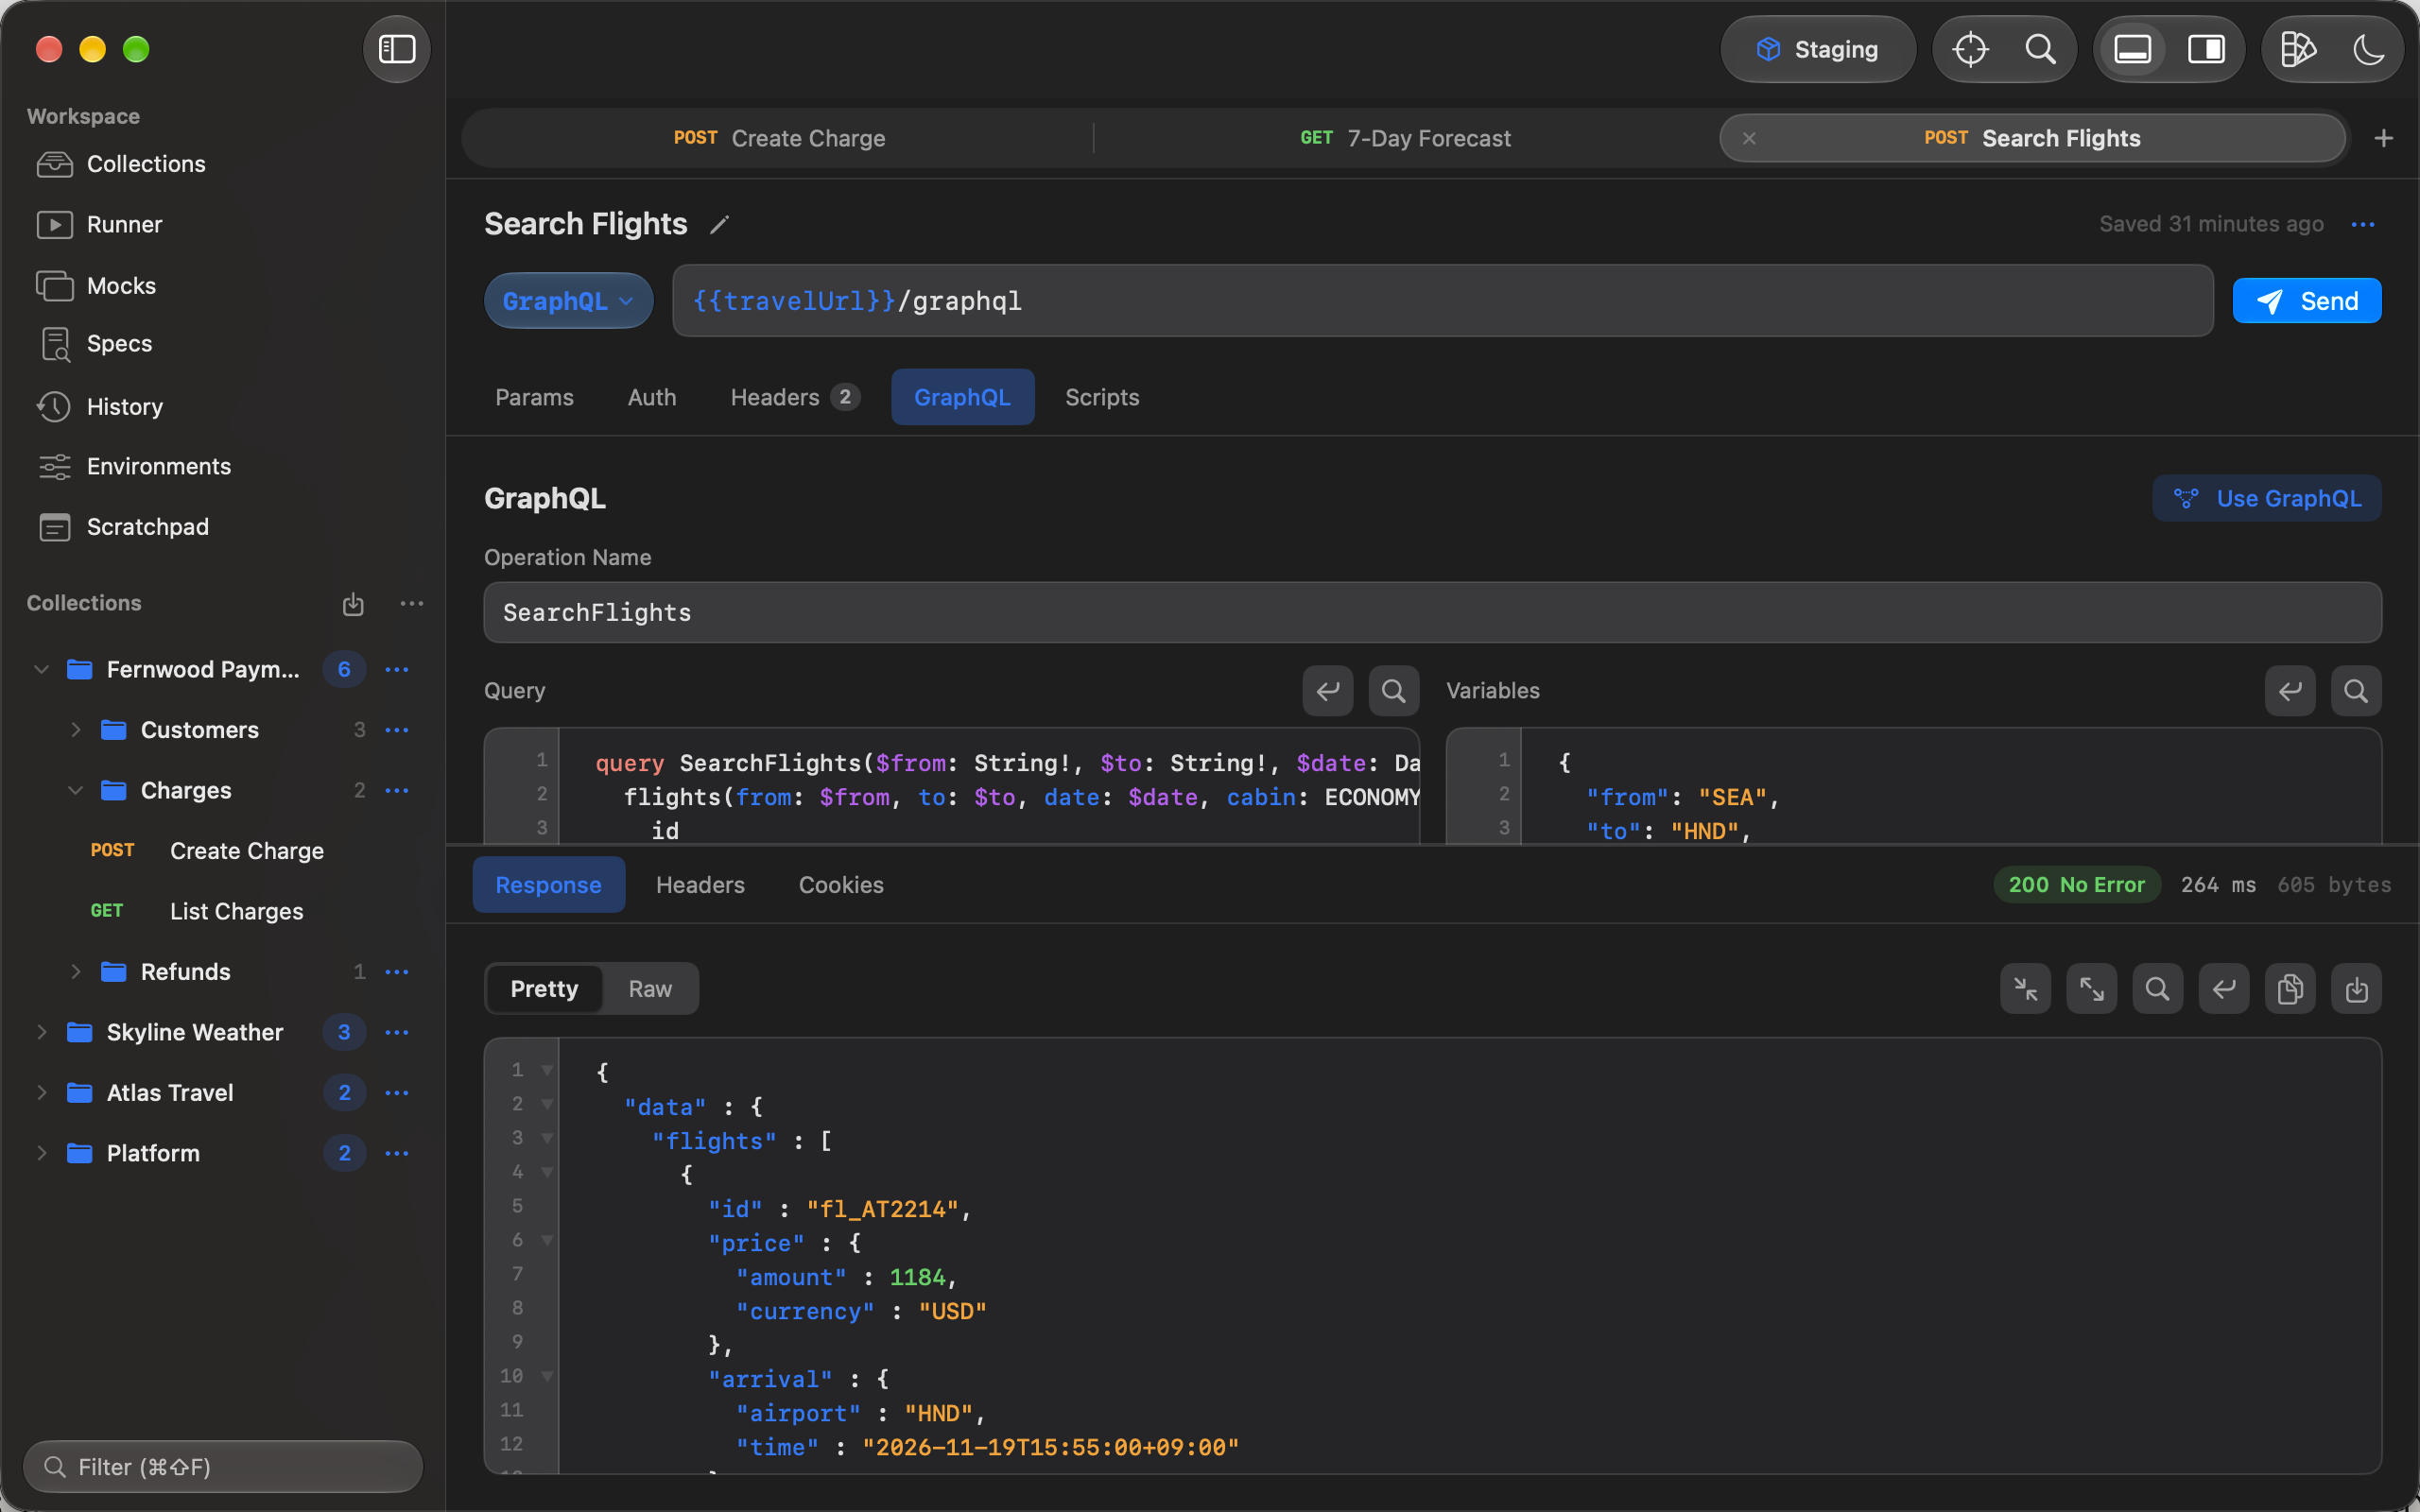Open the Cookies response tab

841,885
